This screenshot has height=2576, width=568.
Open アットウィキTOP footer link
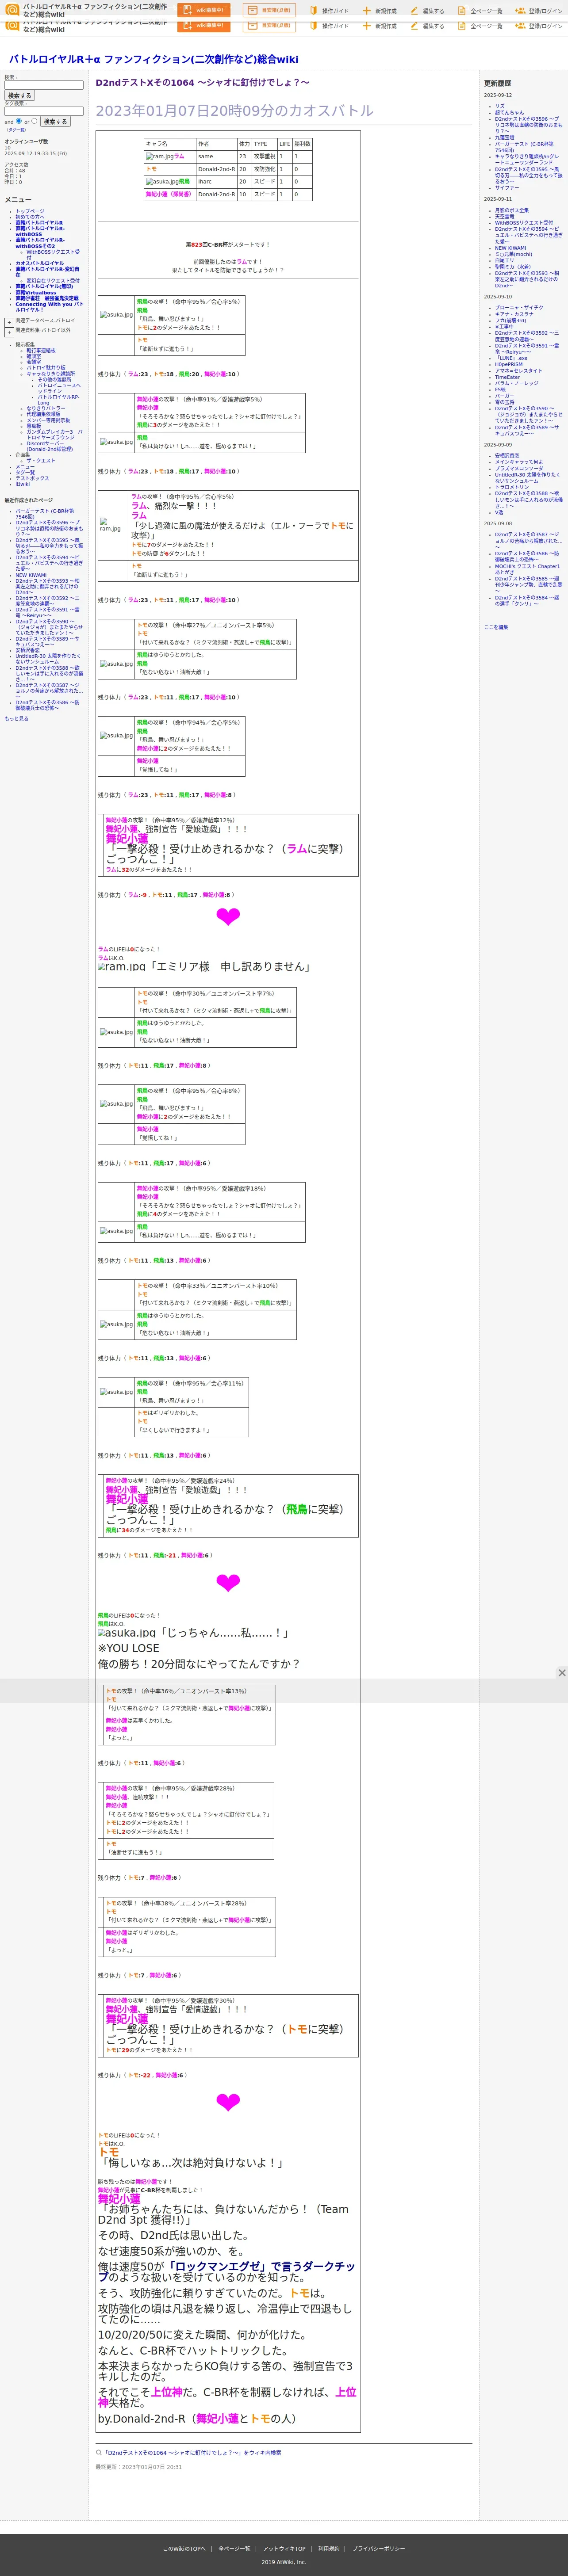(x=285, y=2549)
